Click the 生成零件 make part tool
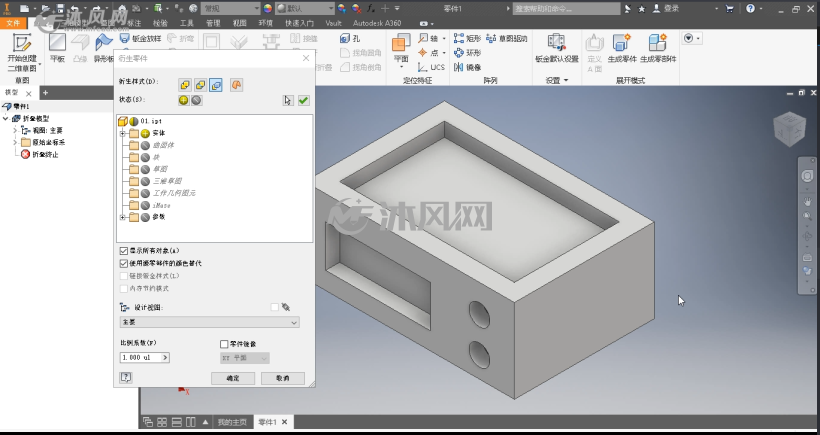 click(x=622, y=48)
